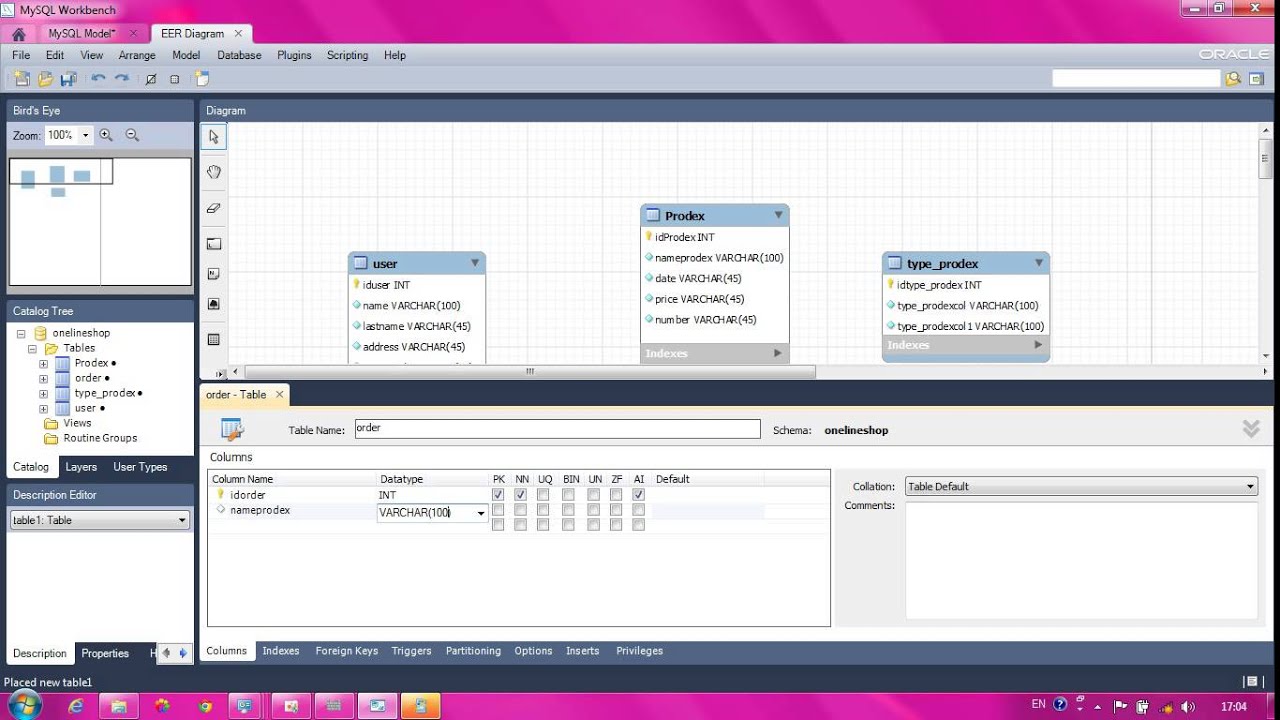
Task: Expand the type_prodex table tree node
Action: 43,393
